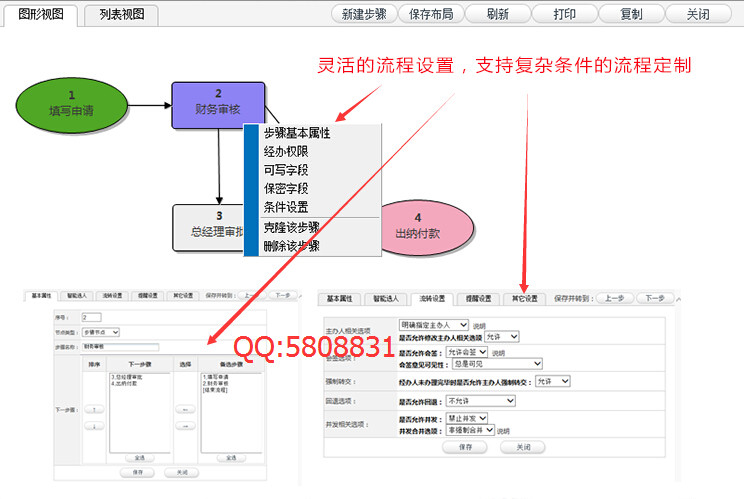Select the green node 1 填写申请
The height and width of the screenshot is (499, 744).
point(72,105)
